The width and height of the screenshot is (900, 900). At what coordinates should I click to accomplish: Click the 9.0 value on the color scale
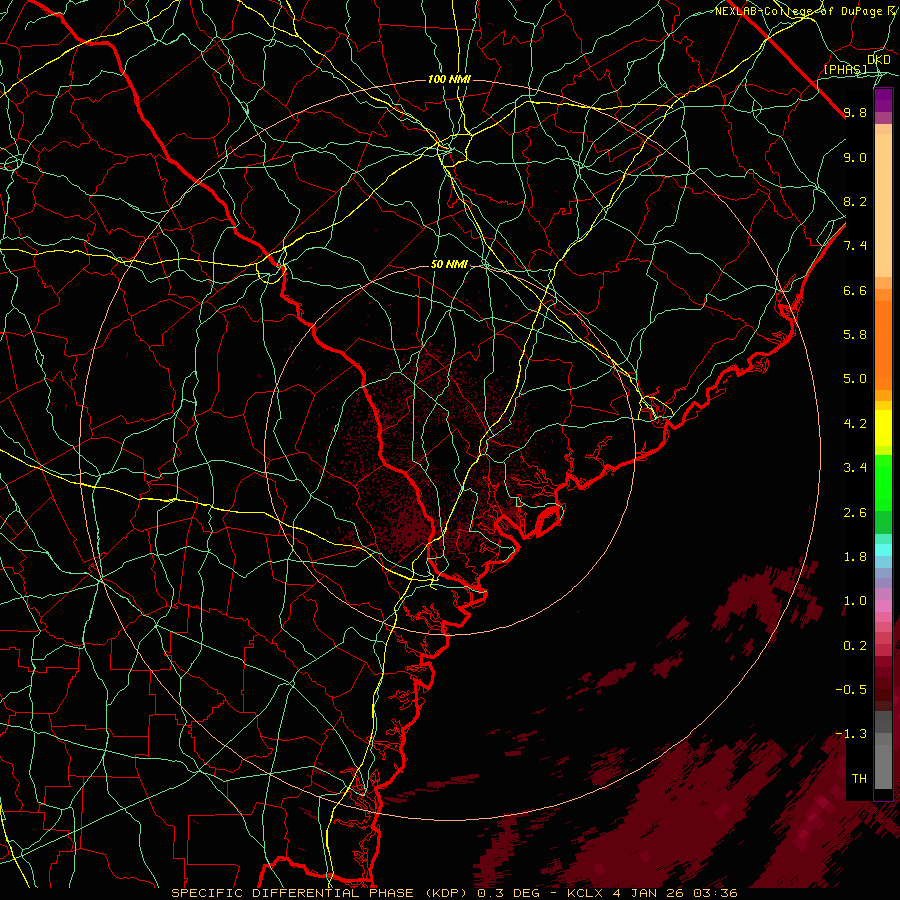click(855, 157)
